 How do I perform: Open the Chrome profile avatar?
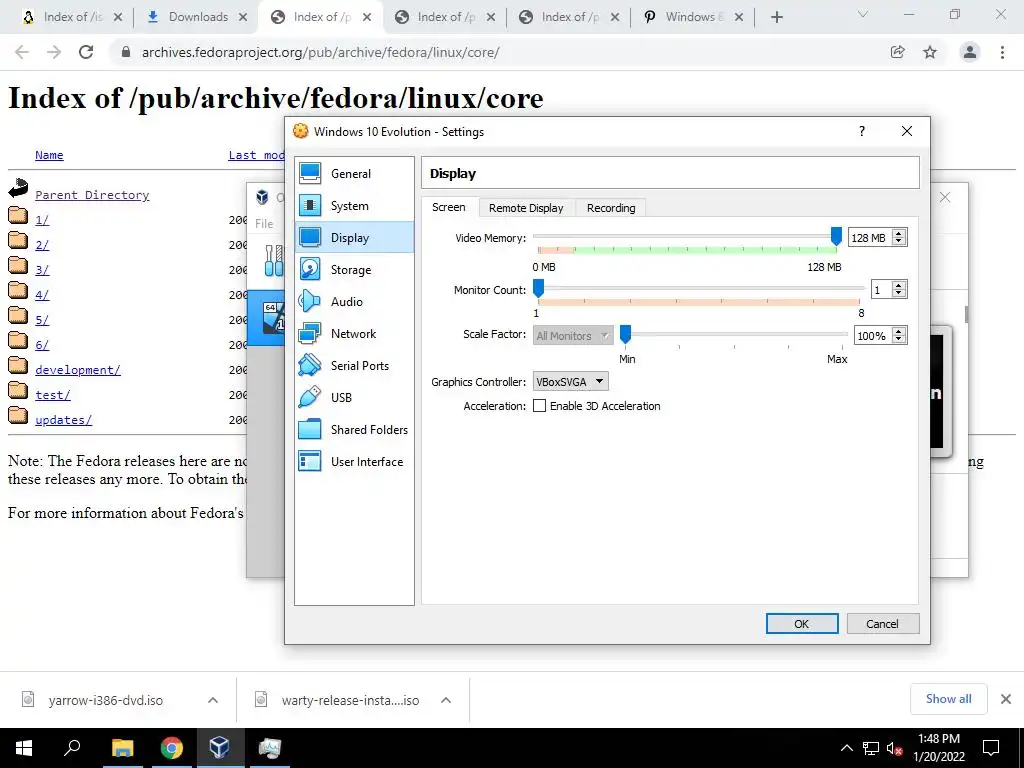[x=970, y=52]
